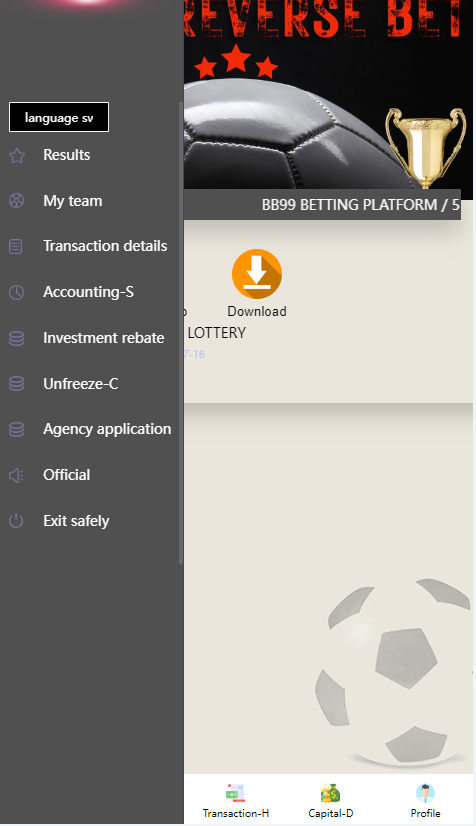Open the Profile tab
Screen dimensions: 476x826
425,801
